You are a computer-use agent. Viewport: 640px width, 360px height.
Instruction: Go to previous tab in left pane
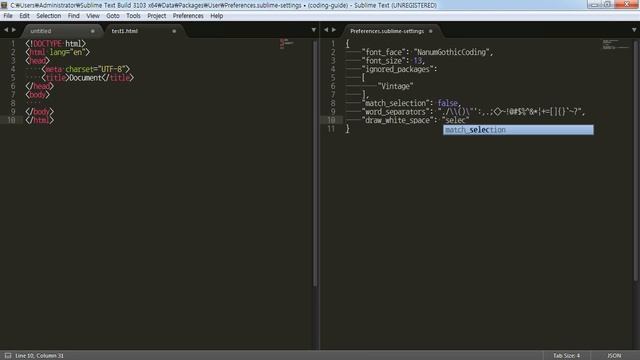(6, 30)
